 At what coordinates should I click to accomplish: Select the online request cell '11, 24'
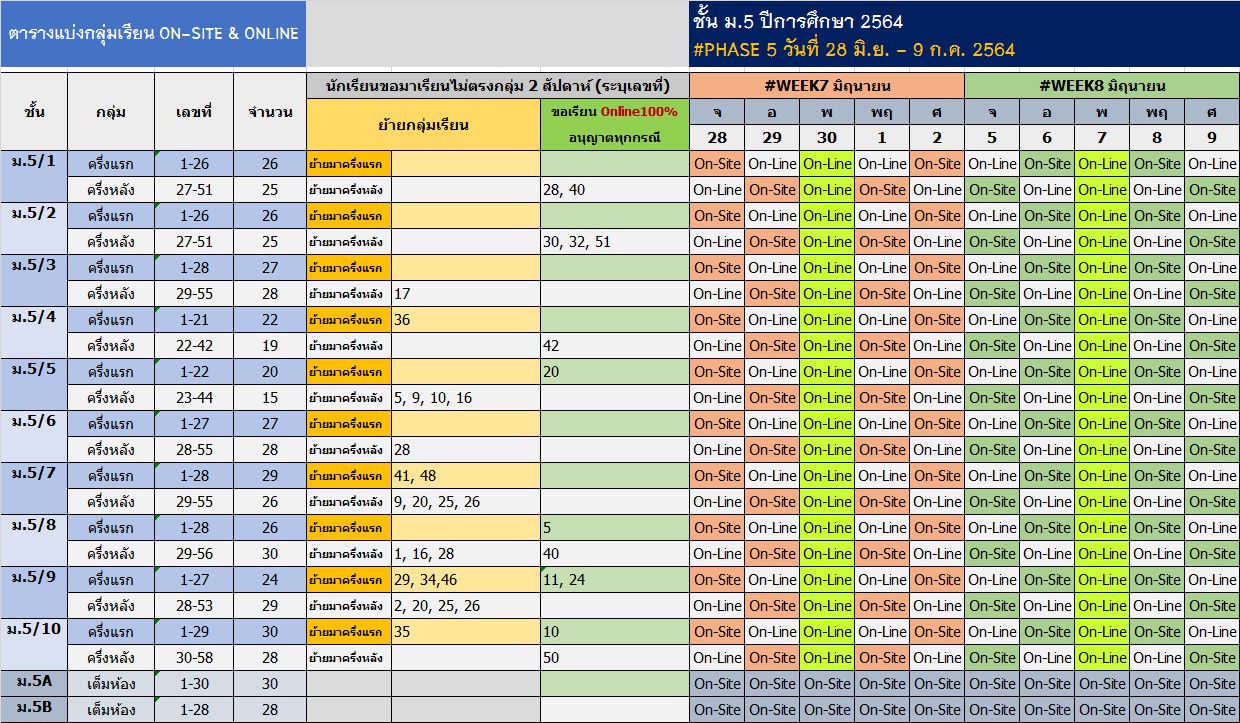point(615,580)
